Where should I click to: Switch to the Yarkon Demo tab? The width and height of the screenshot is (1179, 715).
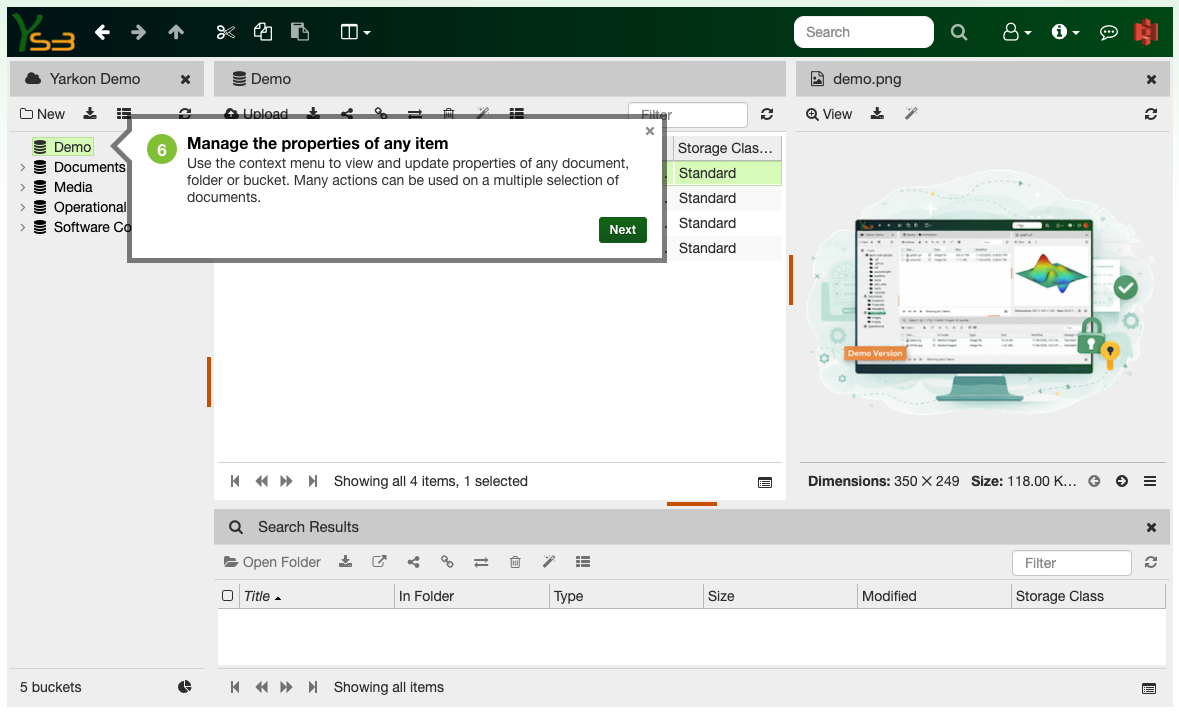(96, 78)
